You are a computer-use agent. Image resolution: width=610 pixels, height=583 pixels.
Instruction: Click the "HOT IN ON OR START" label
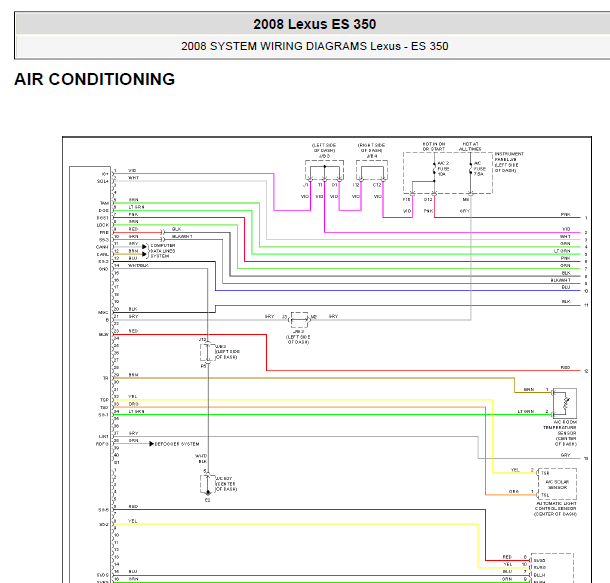(434, 147)
